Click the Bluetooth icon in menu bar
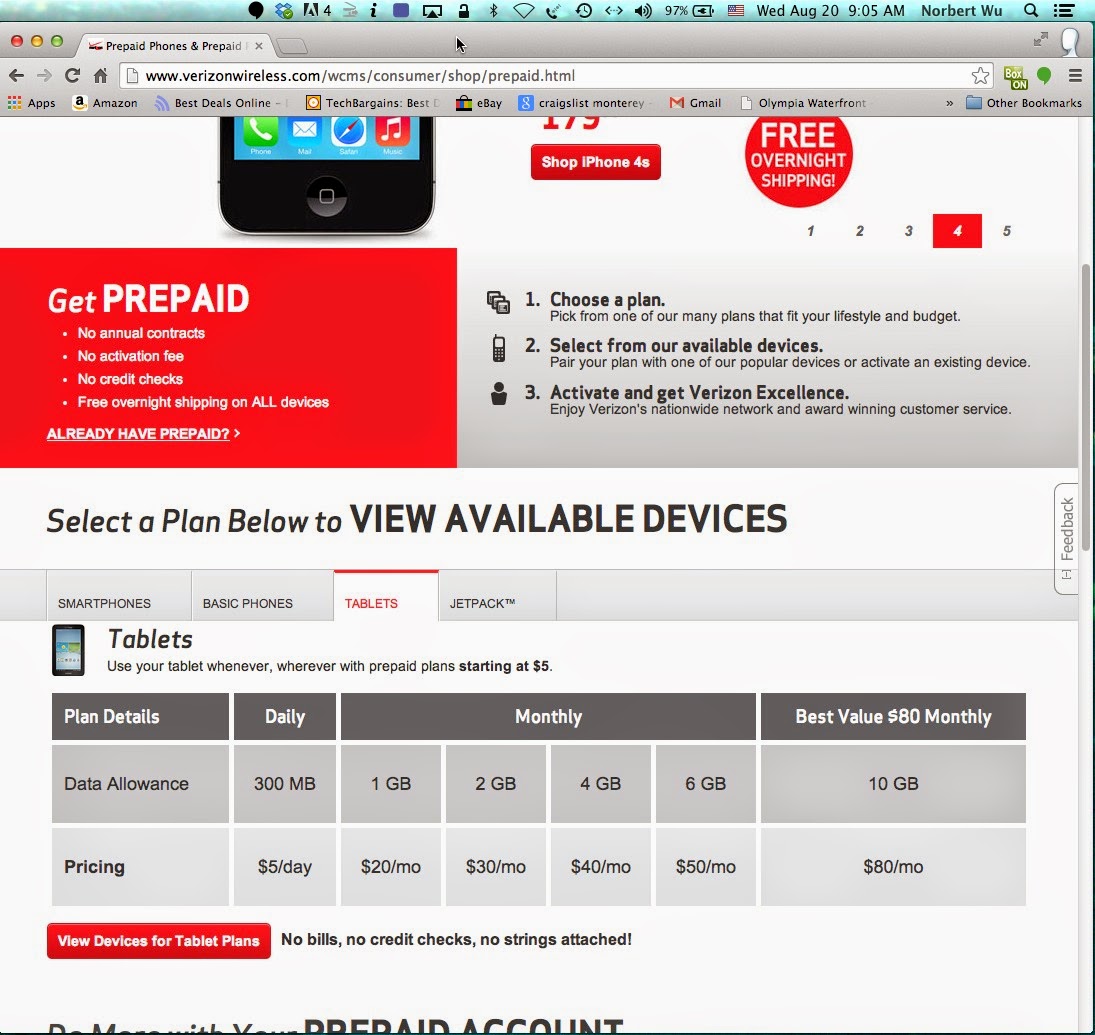The image size is (1095, 1035). 494,10
